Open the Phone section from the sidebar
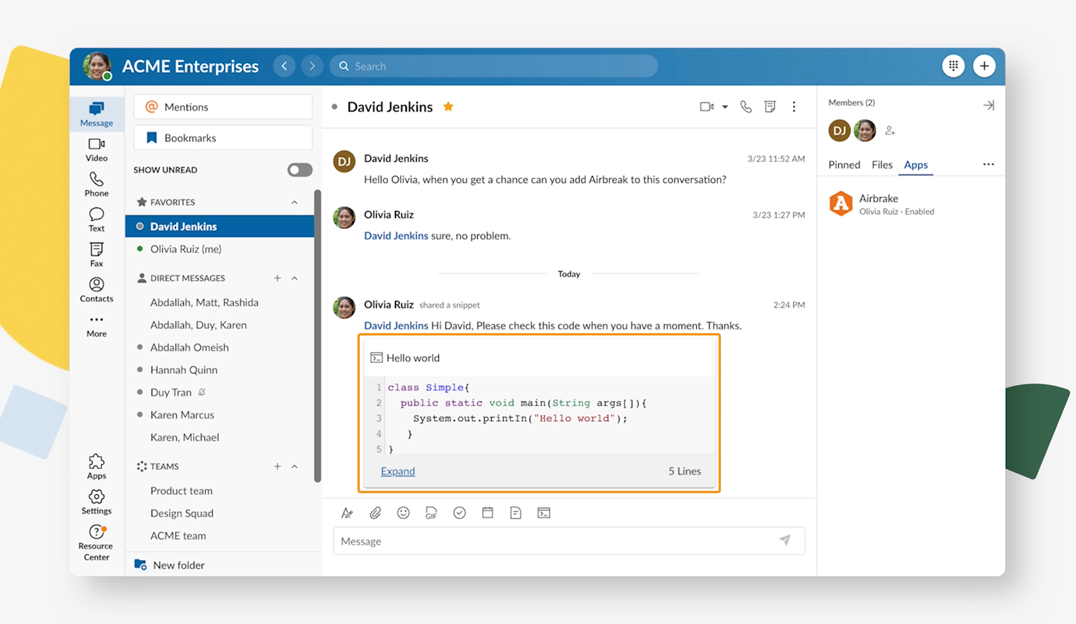This screenshot has width=1076, height=624. tap(96, 183)
